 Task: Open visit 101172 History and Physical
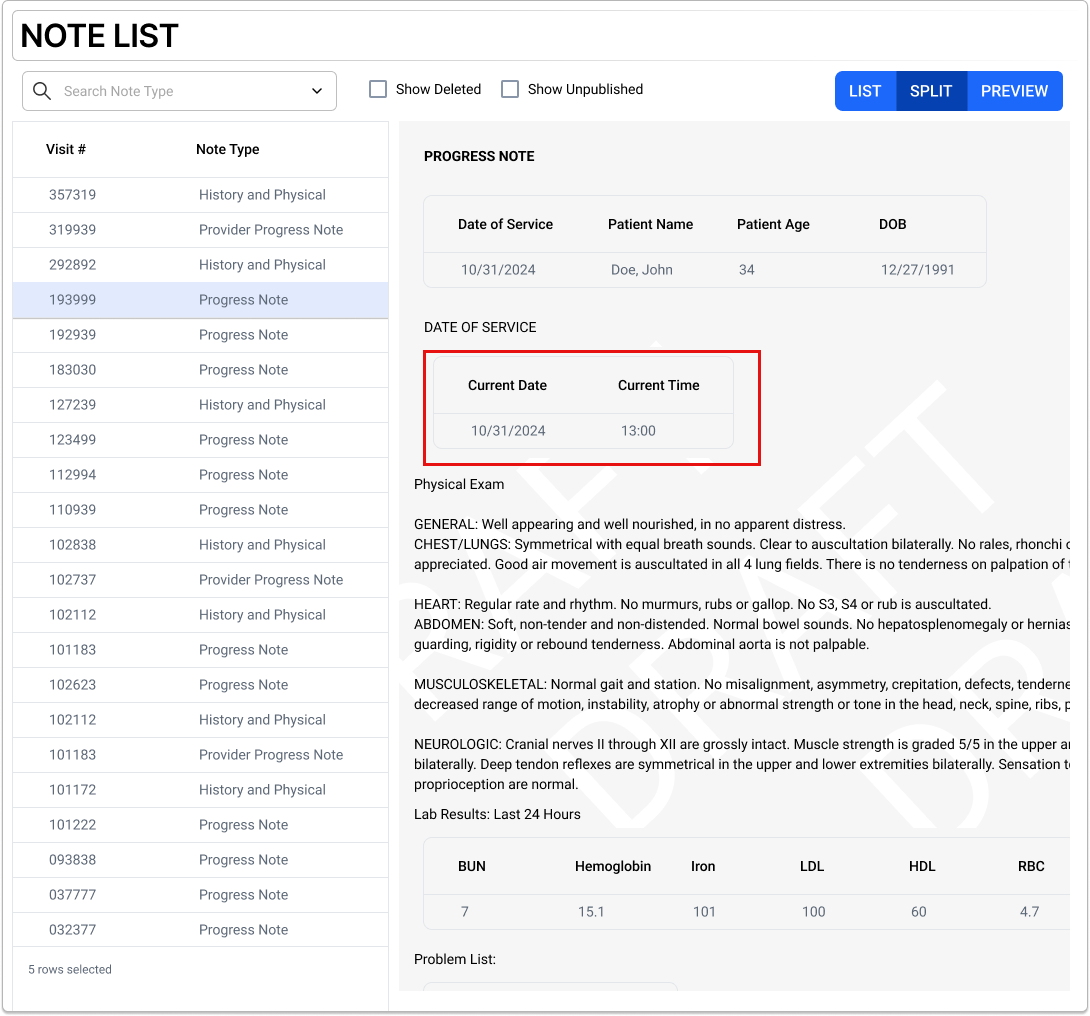pyautogui.click(x=200, y=790)
